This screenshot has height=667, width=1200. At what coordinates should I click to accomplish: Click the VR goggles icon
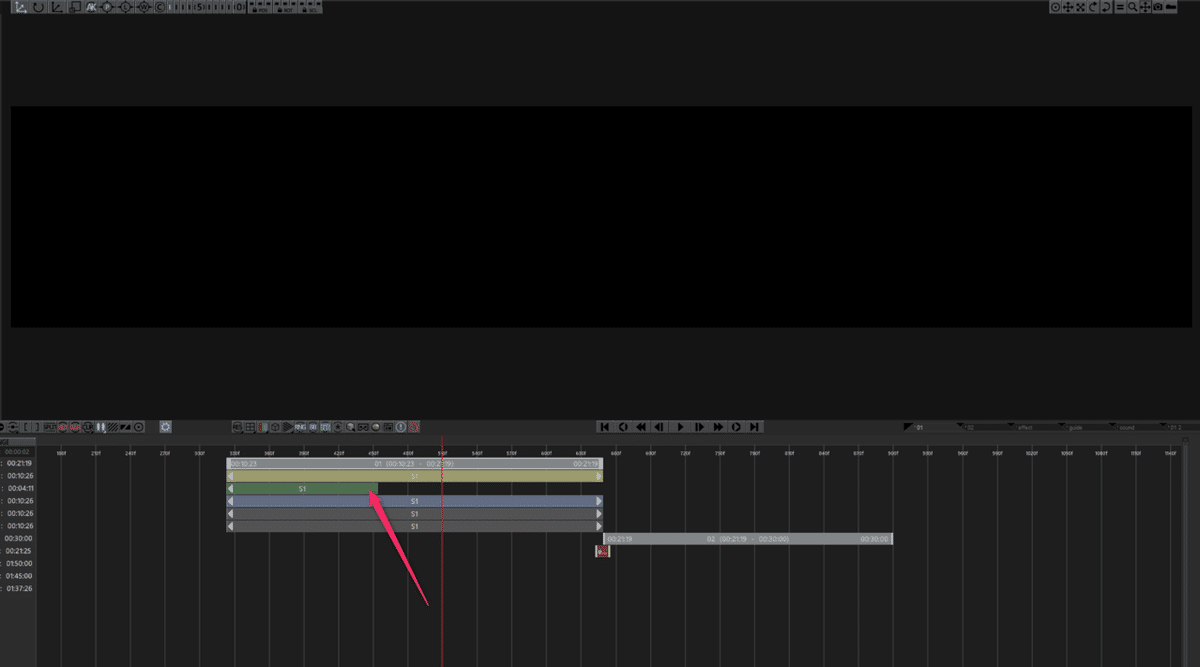pyautogui.click(x=364, y=427)
